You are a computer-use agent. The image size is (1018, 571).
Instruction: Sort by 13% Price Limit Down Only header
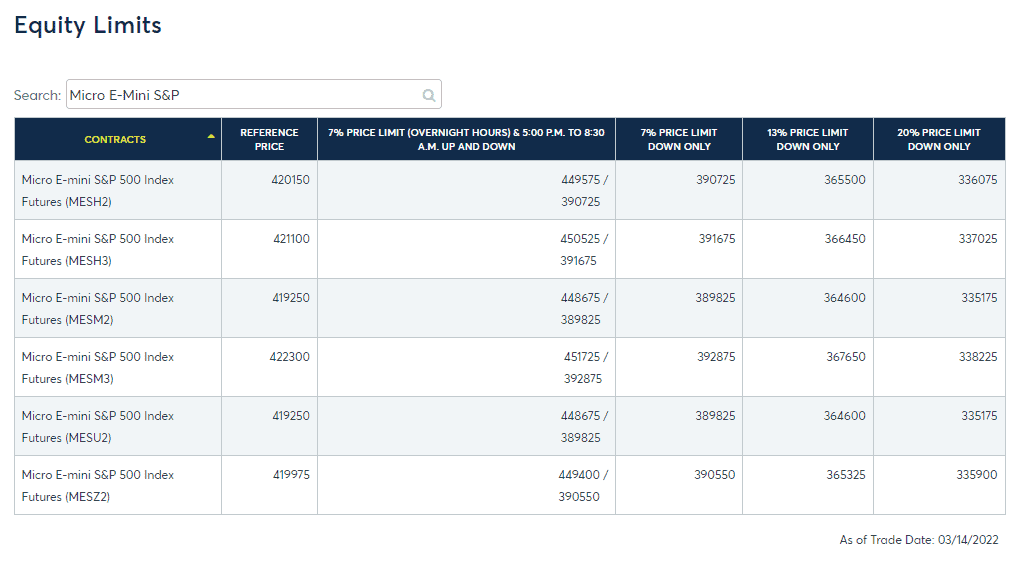808,139
